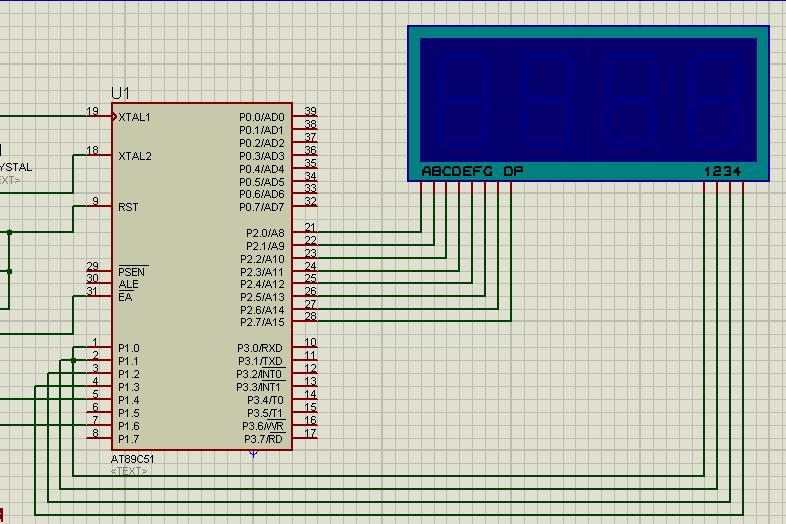Select the ABCDEFG segment label on display
The width and height of the screenshot is (786, 524).
[x=457, y=171]
